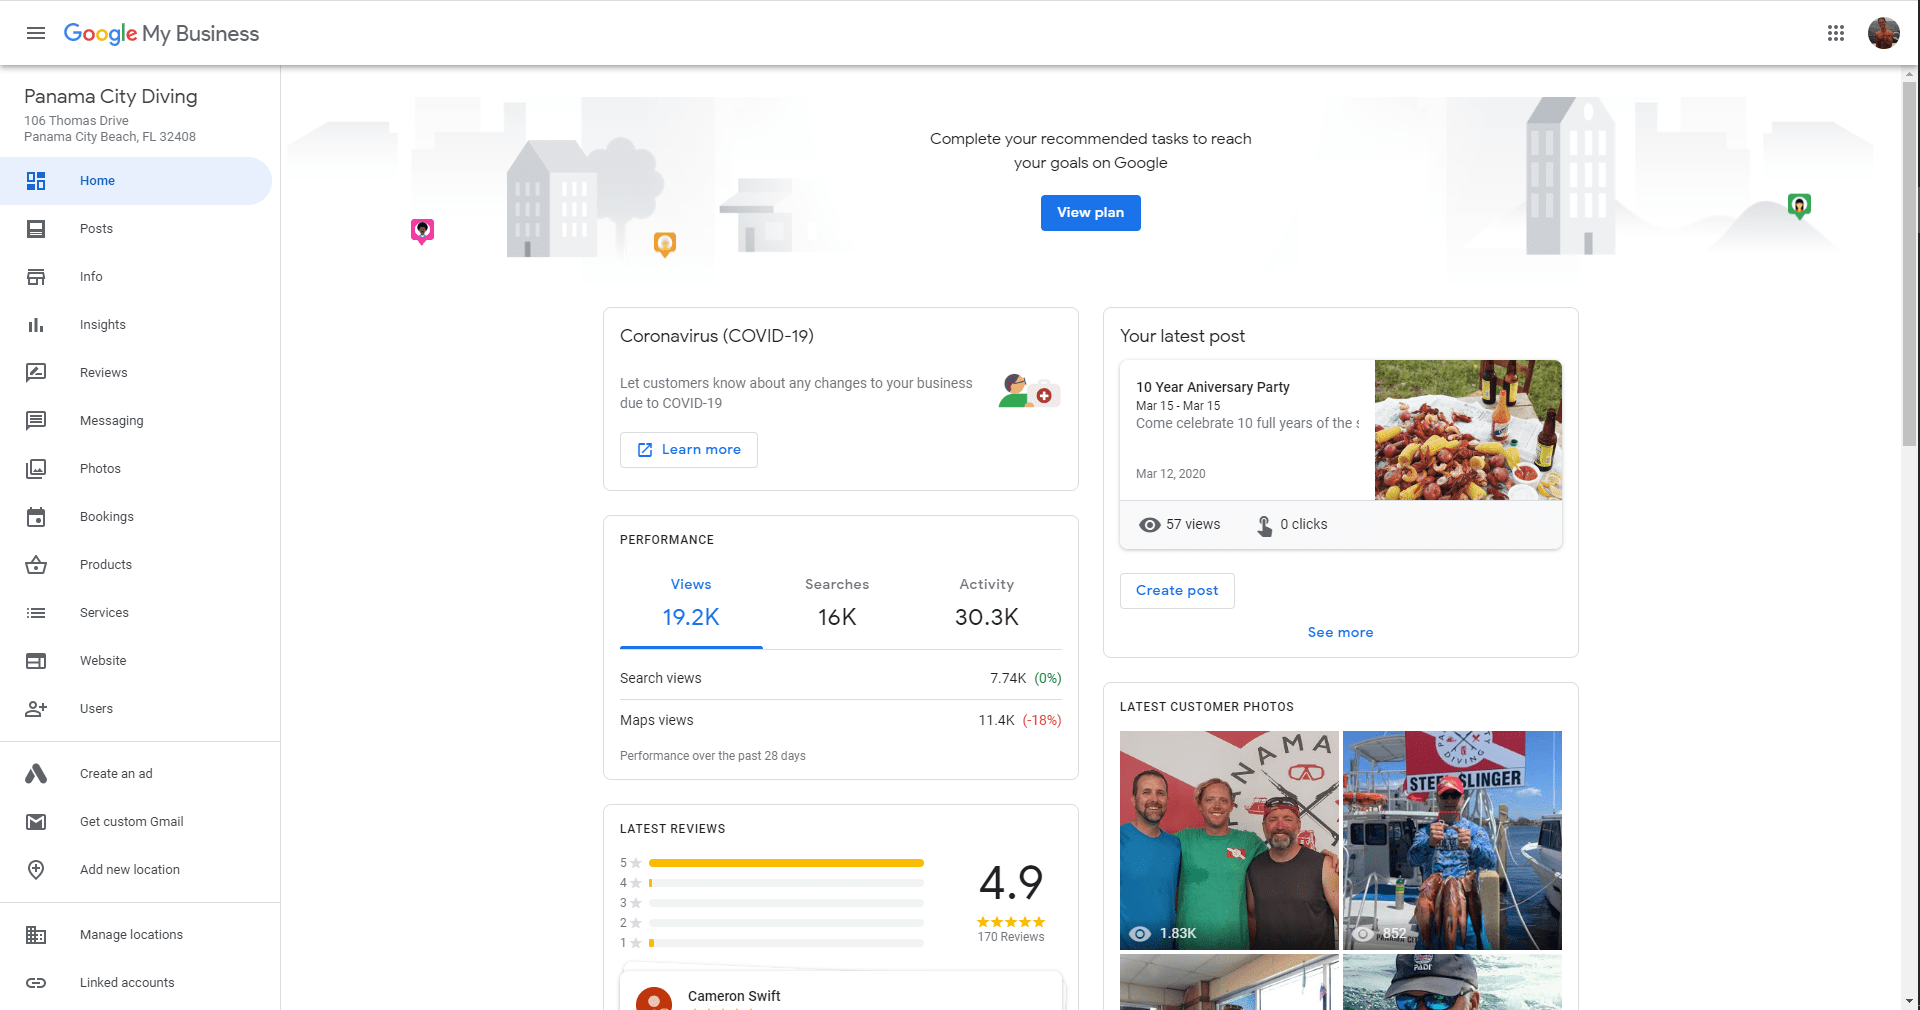Open See more under Your latest post

[1340, 632]
